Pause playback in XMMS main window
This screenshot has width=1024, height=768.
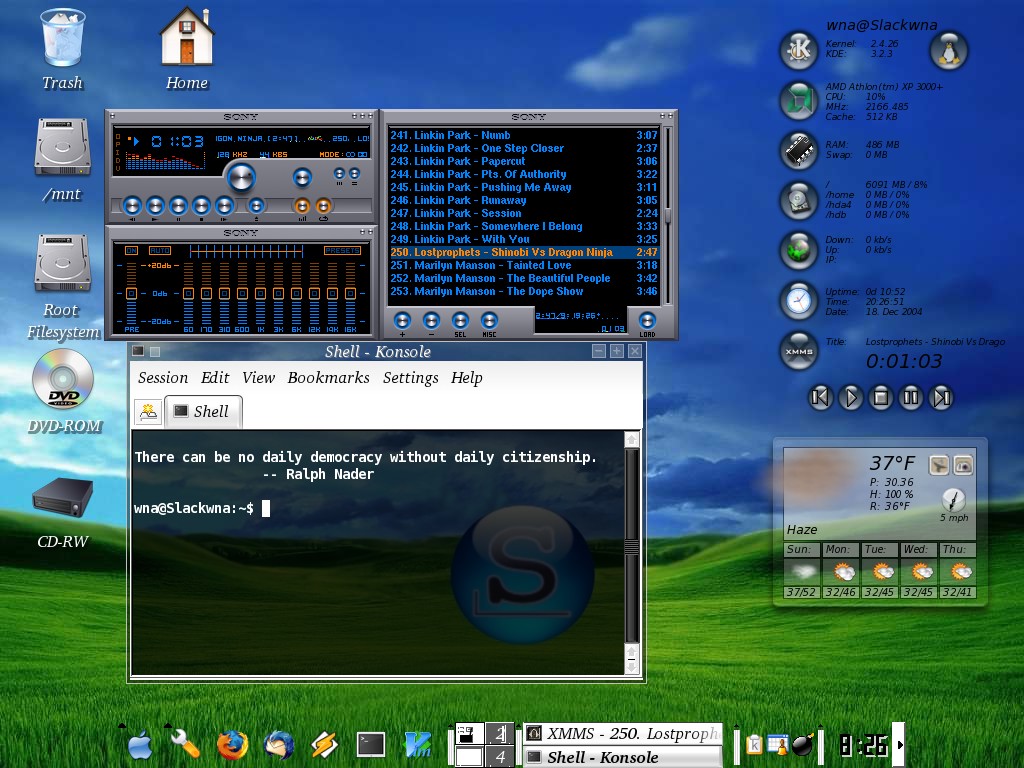(178, 206)
